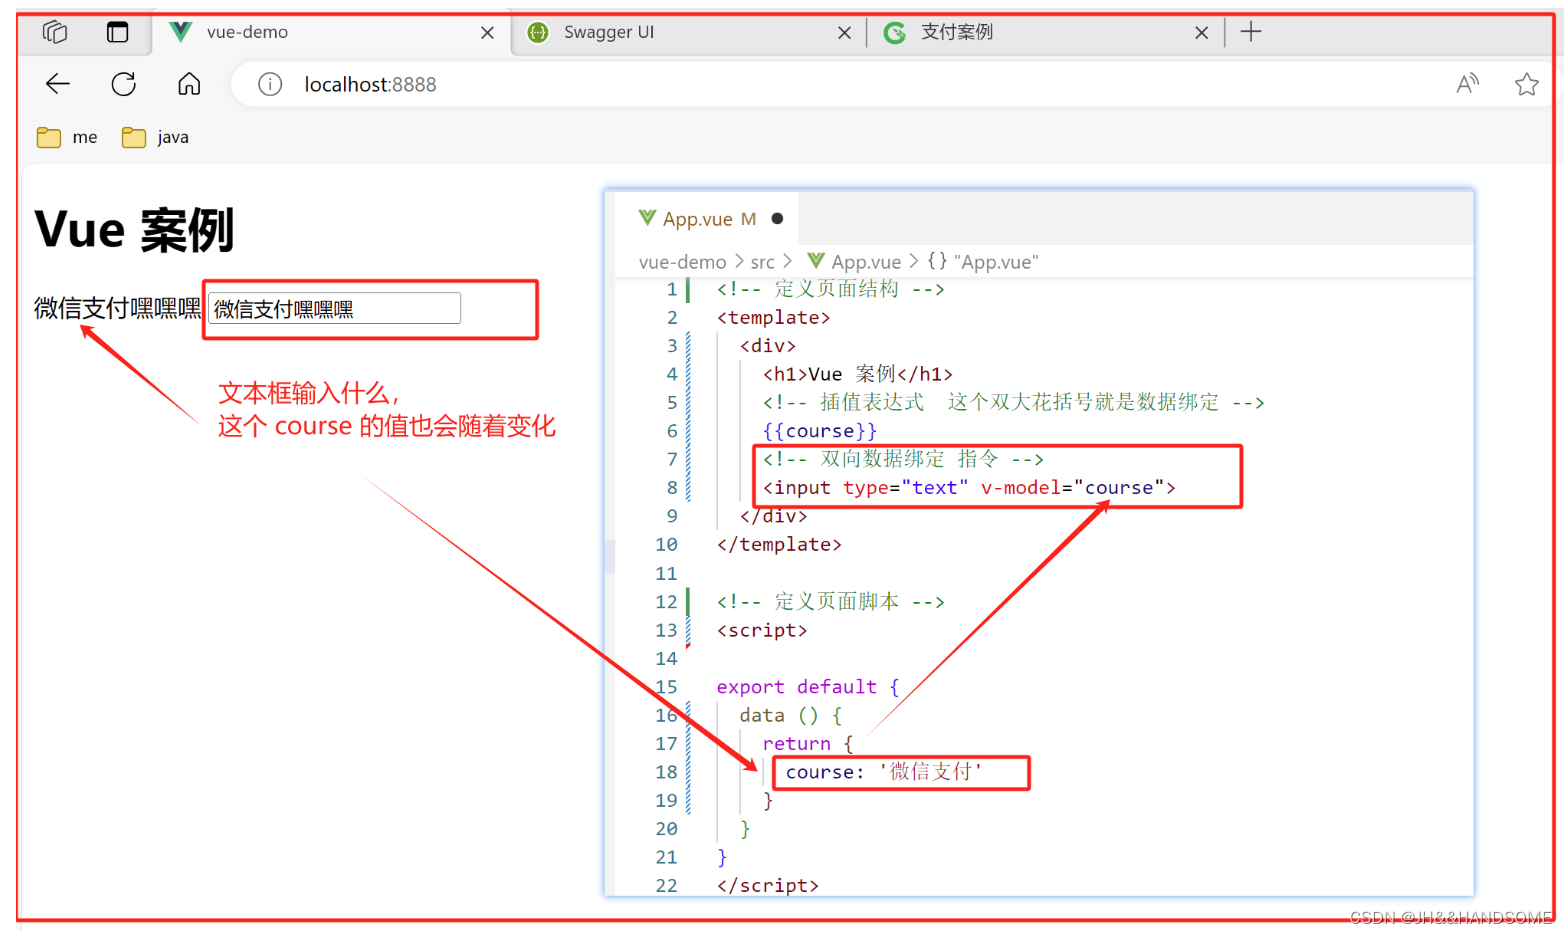This screenshot has width=1567, height=934.
Task: Open a new browser tab
Action: [x=1250, y=32]
